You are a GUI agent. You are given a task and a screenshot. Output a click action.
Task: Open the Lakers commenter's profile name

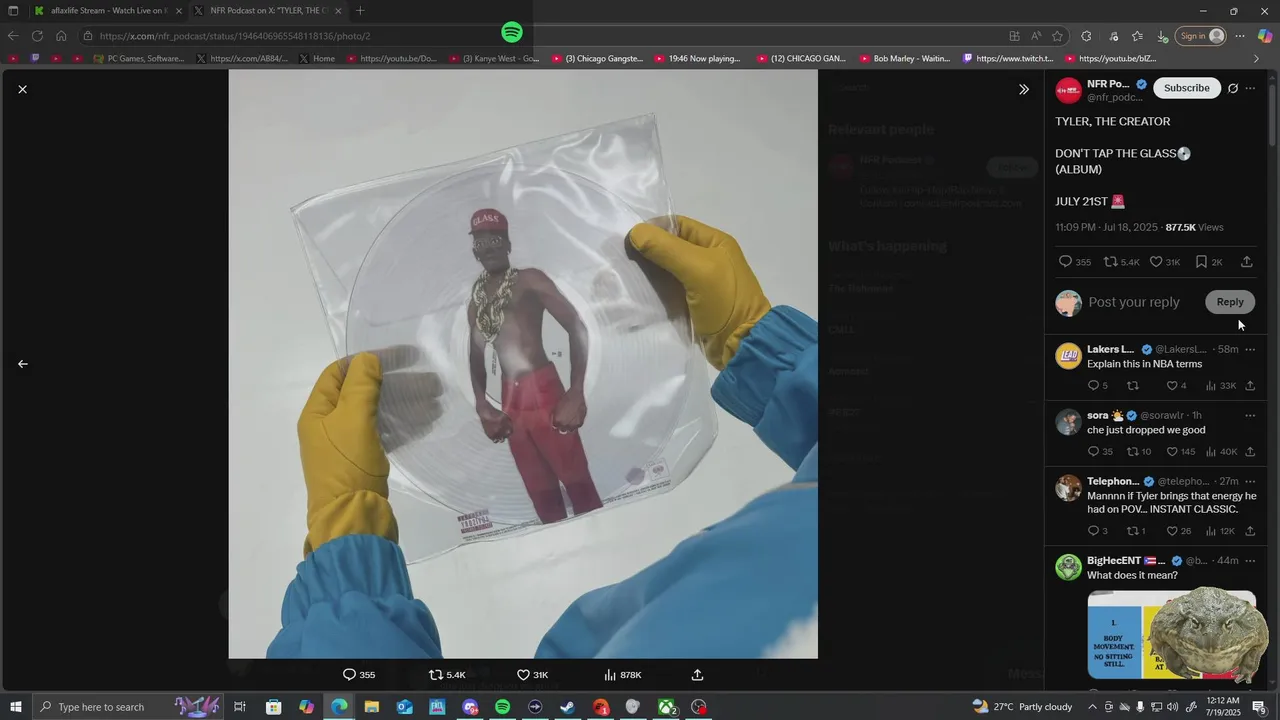tap(1110, 349)
